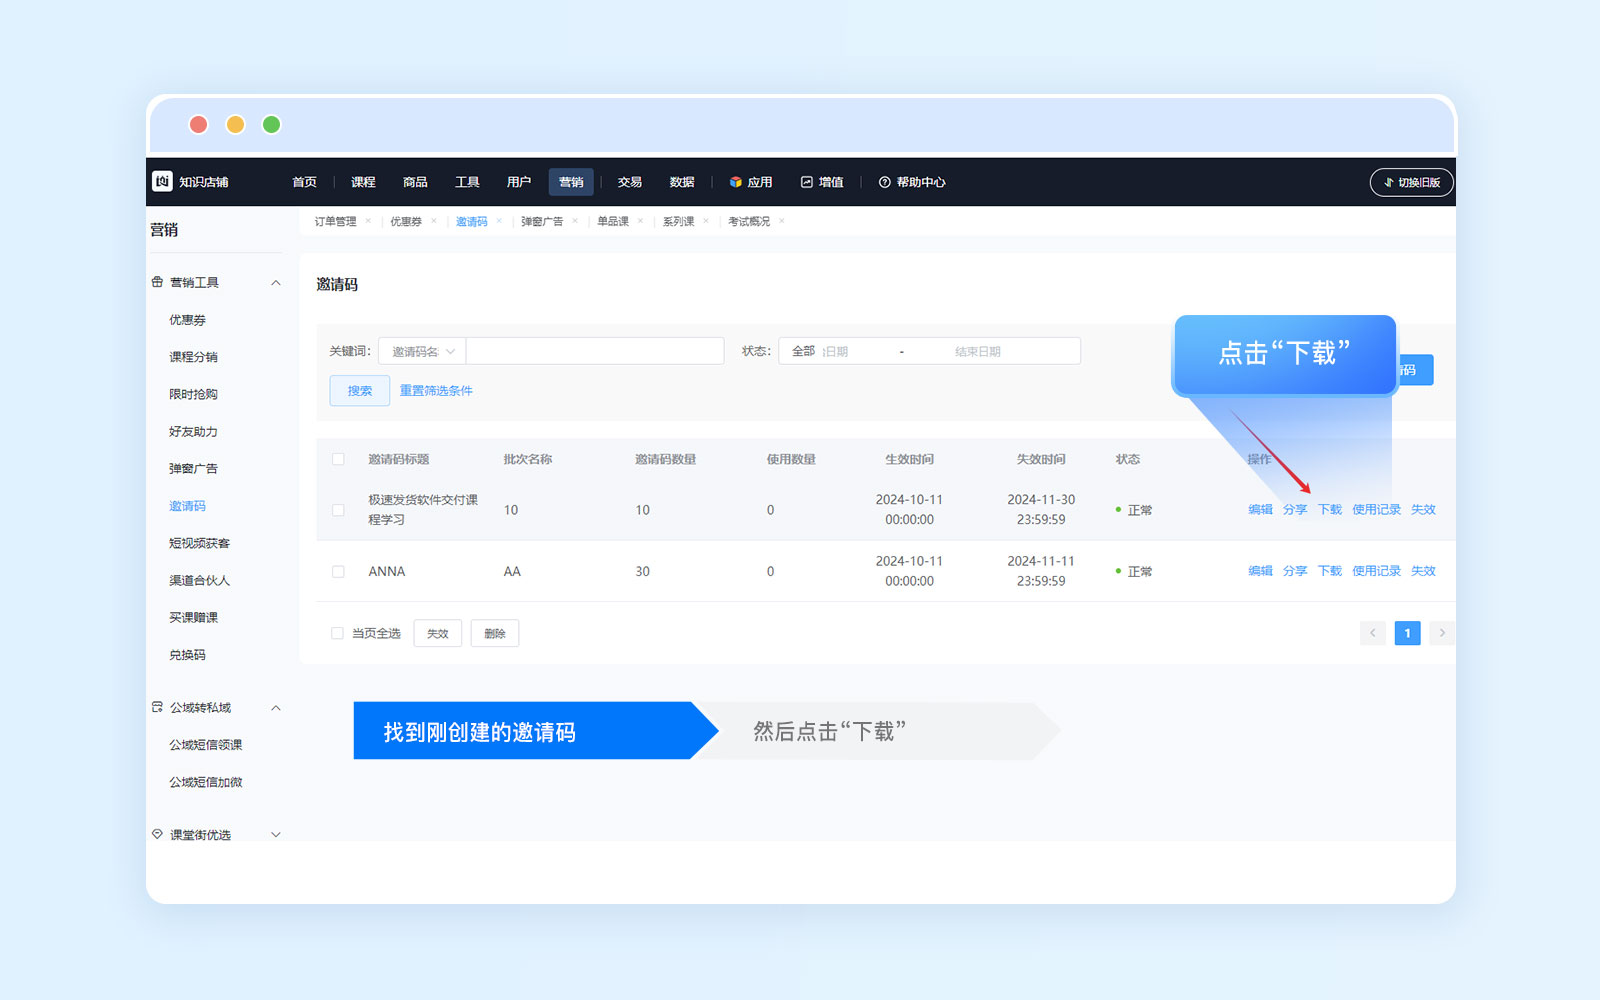Open the 增值 menu icon

(807, 182)
